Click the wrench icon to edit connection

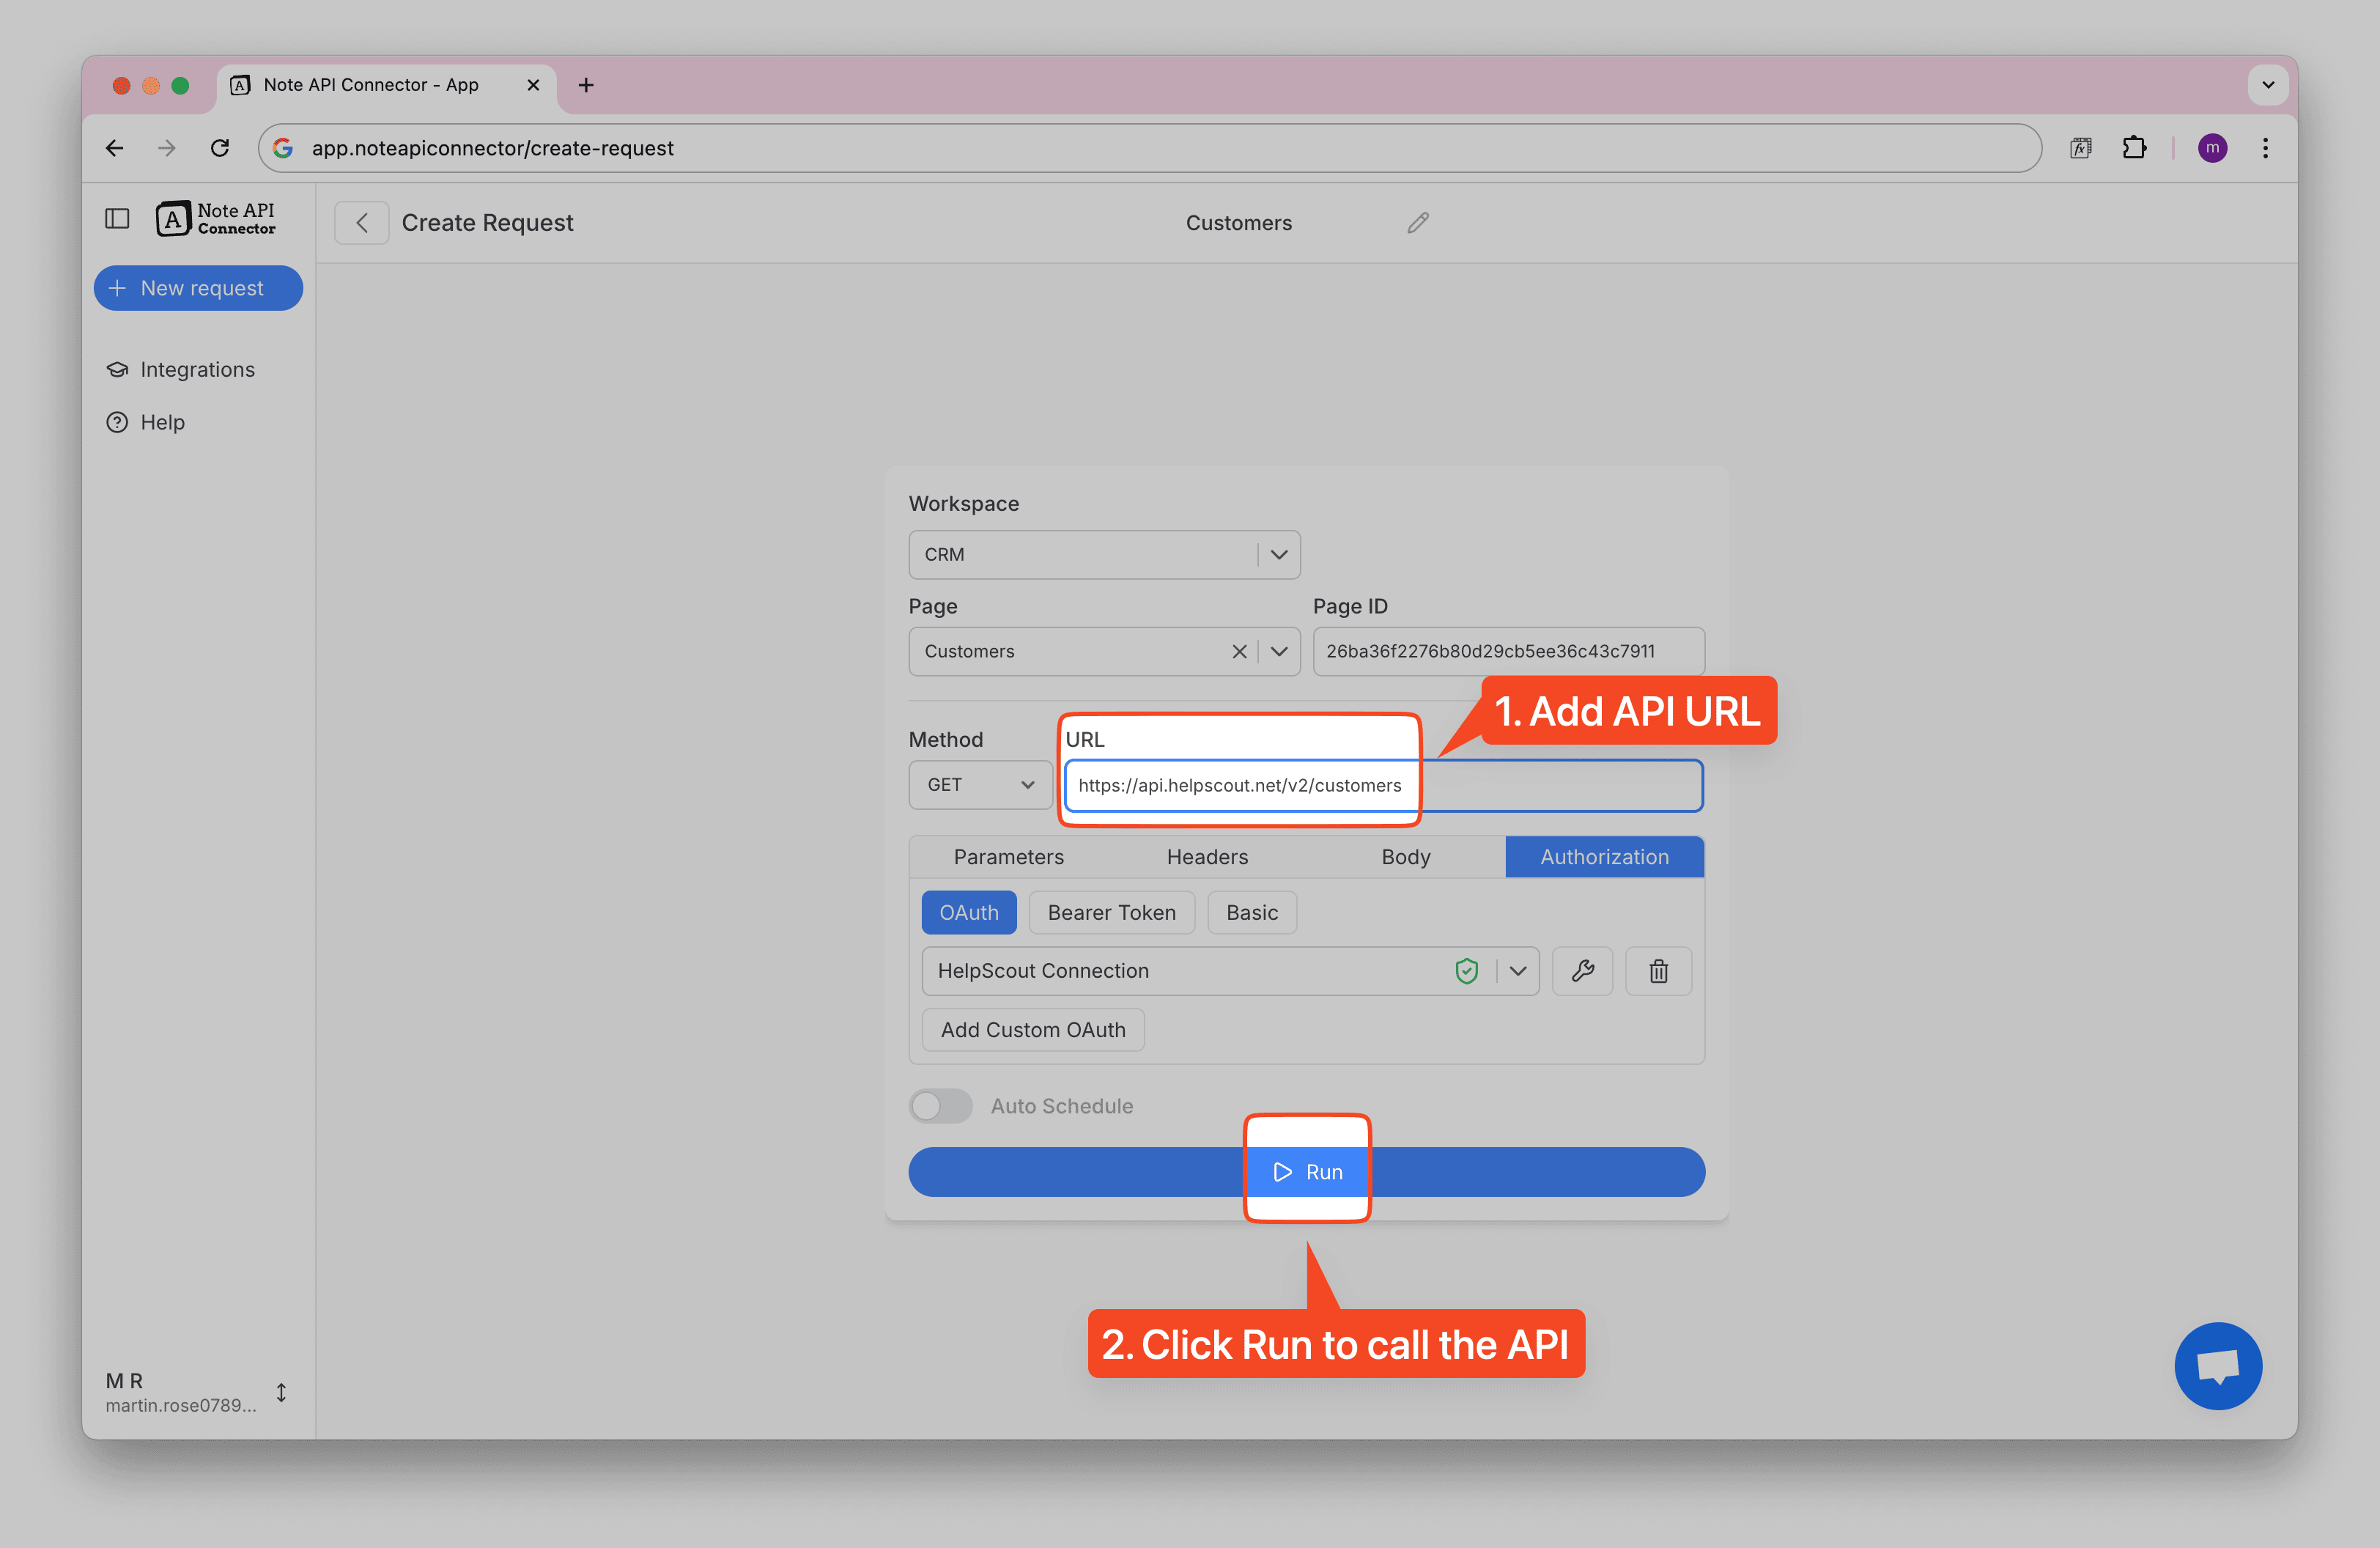1582,971
